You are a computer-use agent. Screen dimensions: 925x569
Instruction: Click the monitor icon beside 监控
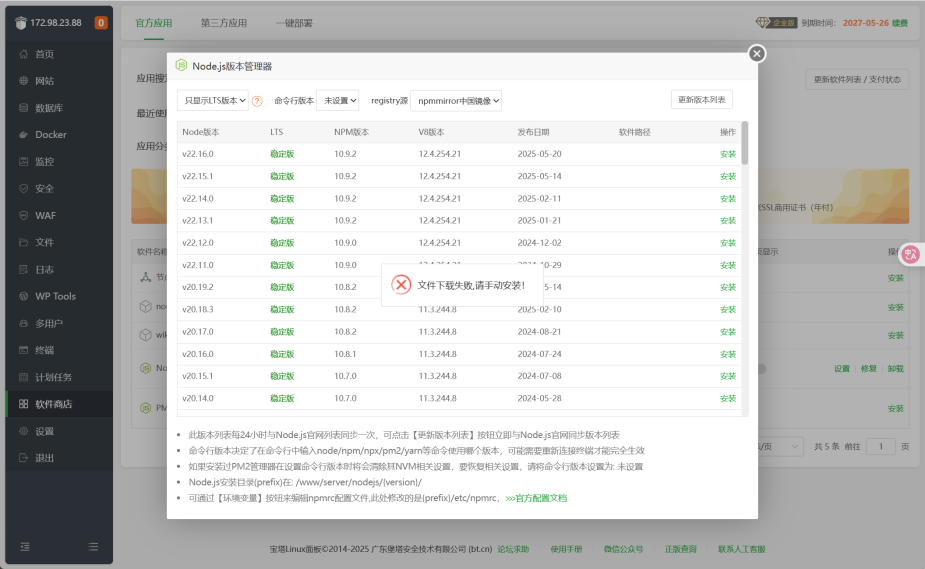(x=24, y=162)
